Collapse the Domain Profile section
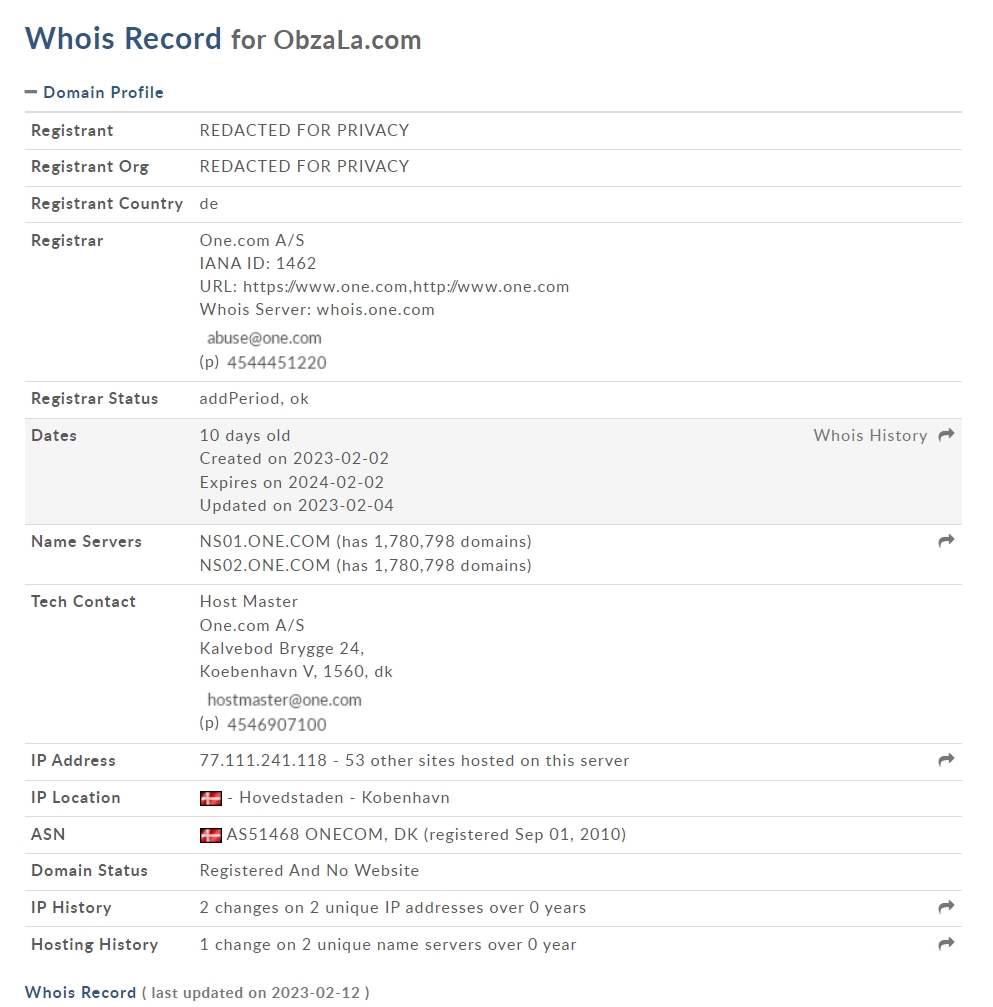Screen dimensions: 993x1007 [94, 92]
